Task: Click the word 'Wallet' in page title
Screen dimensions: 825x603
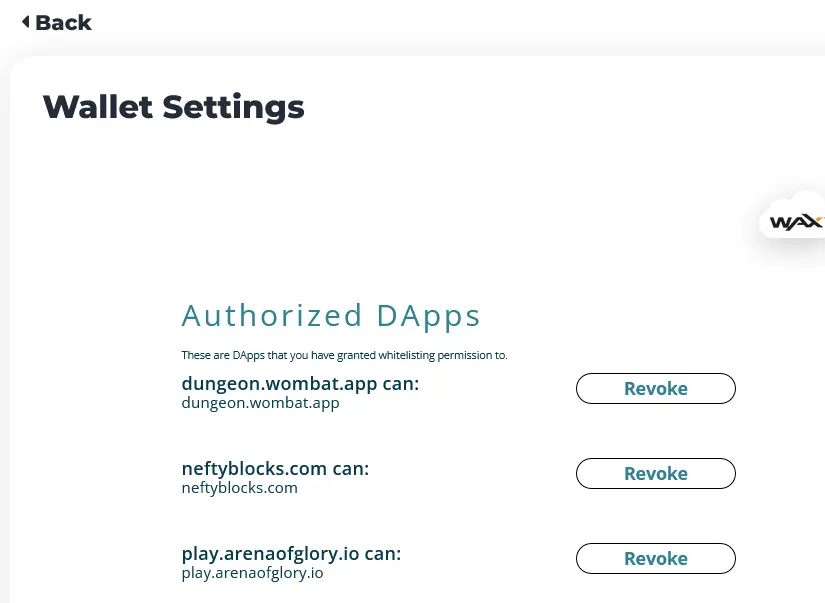Action: [x=98, y=107]
